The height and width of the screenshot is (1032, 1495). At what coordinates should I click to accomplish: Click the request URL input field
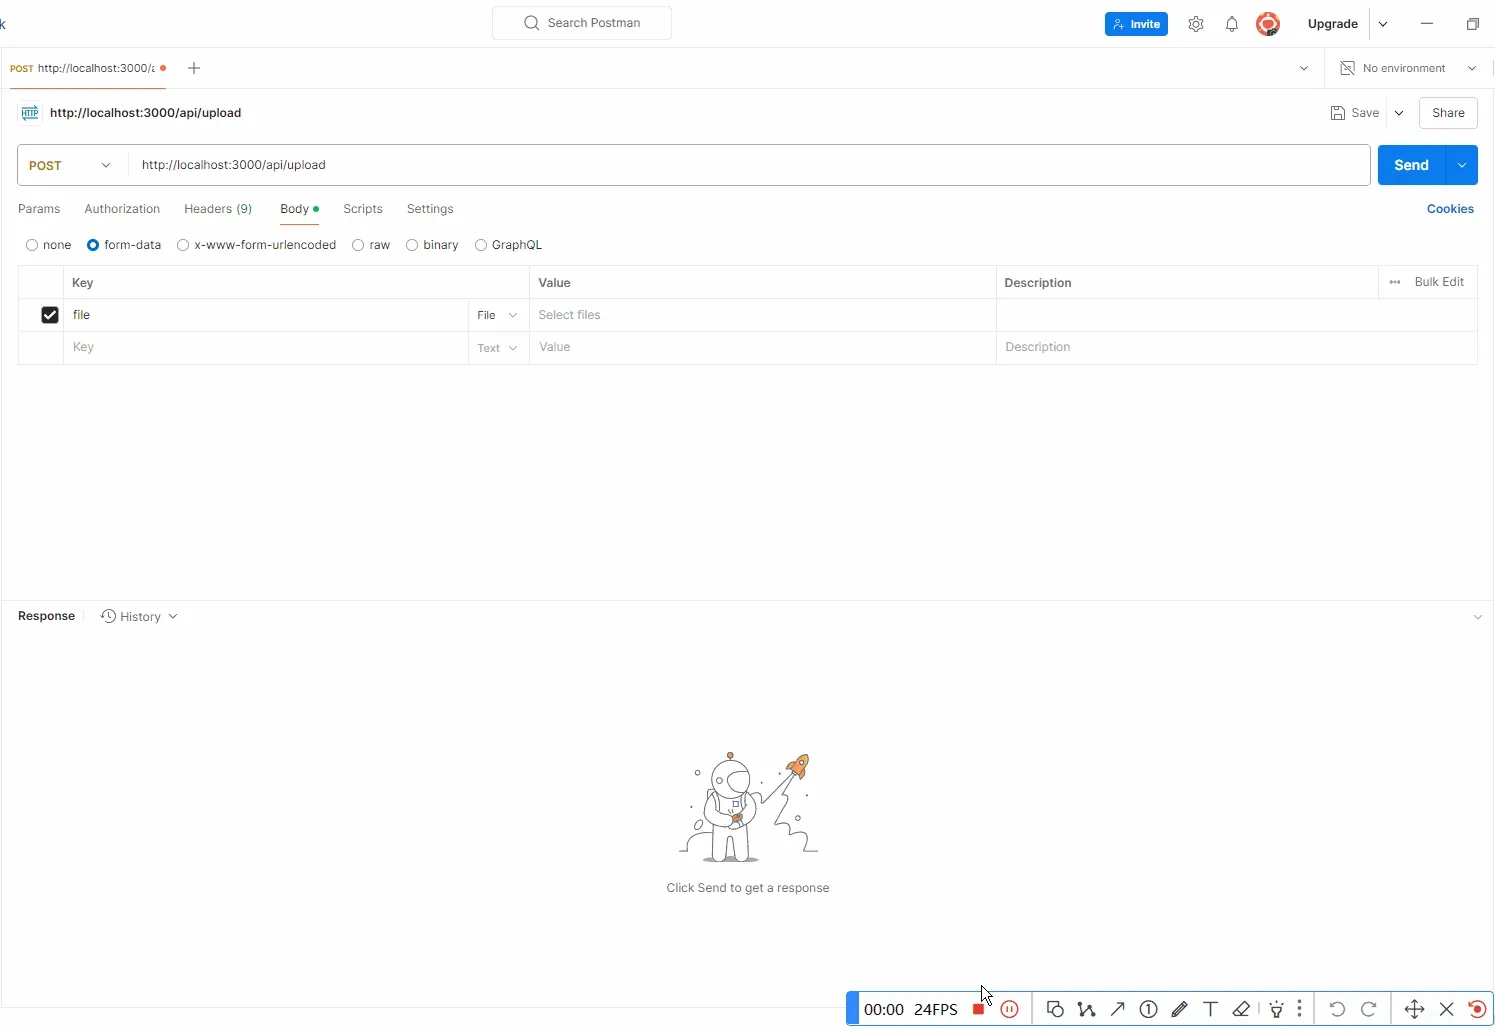[749, 165]
